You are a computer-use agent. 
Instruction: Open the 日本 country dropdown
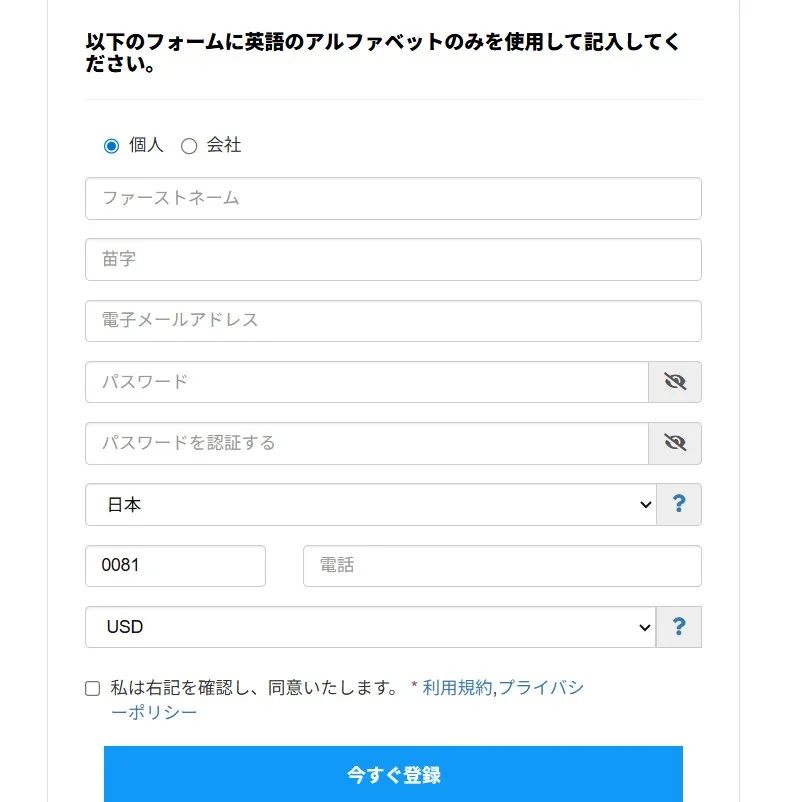point(370,504)
